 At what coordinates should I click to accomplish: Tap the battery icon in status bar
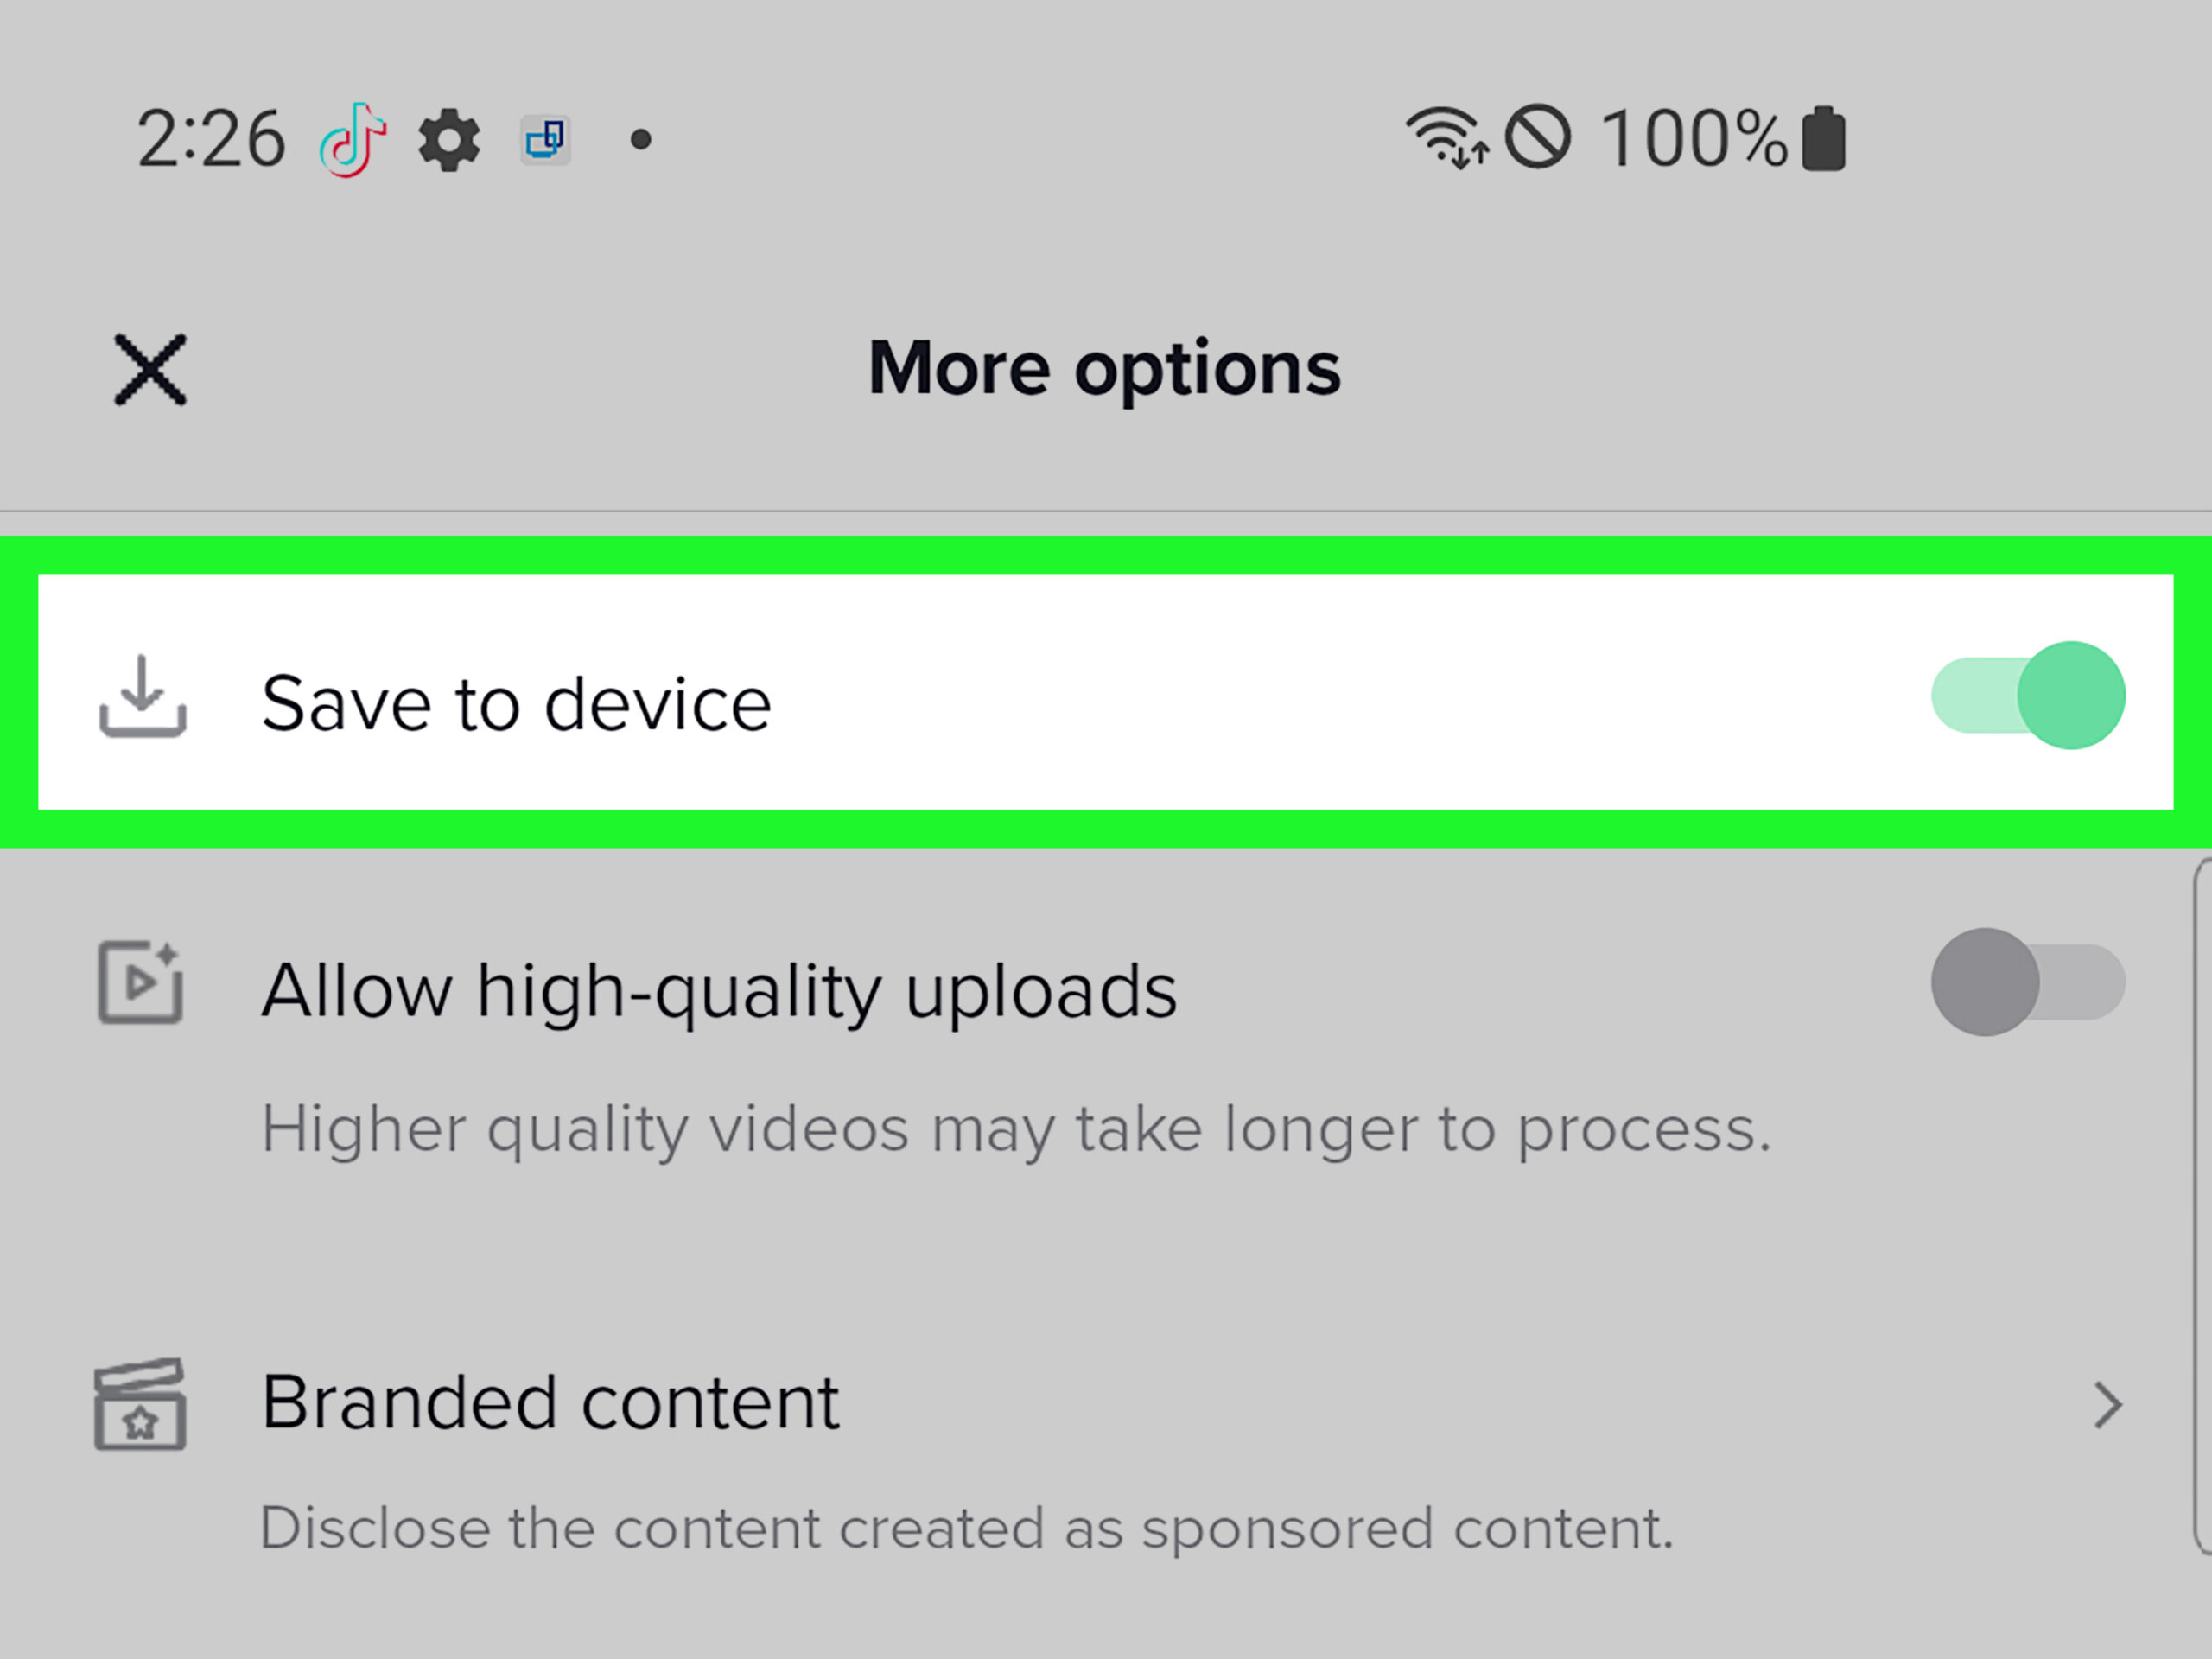coord(1823,138)
